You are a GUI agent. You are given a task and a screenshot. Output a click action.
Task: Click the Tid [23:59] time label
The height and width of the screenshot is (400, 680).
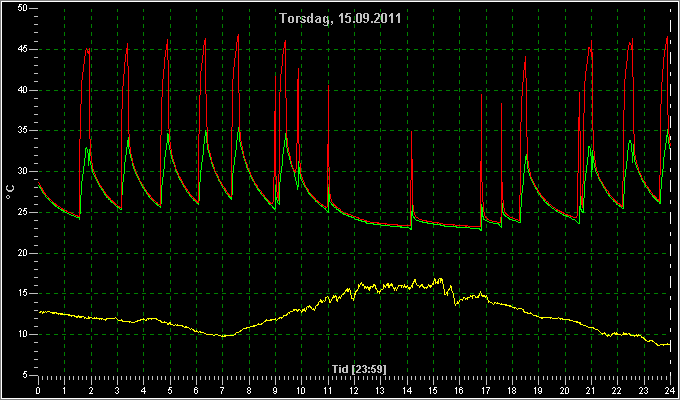click(x=359, y=369)
